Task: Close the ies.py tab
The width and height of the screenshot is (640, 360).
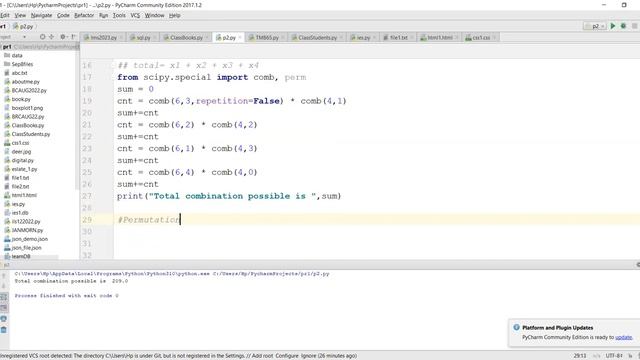Action: coord(374,38)
